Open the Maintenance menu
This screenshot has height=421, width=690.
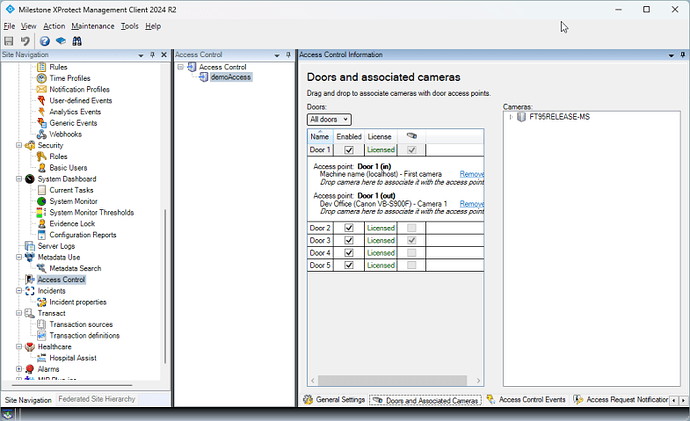pyautogui.click(x=93, y=26)
